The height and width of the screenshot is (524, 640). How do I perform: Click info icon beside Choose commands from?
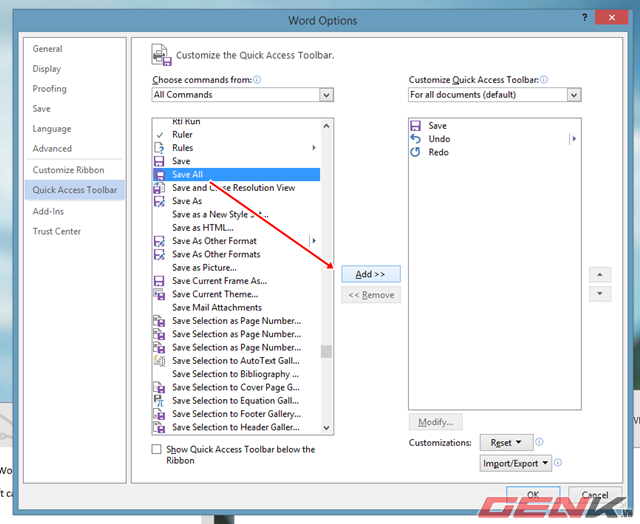point(257,79)
